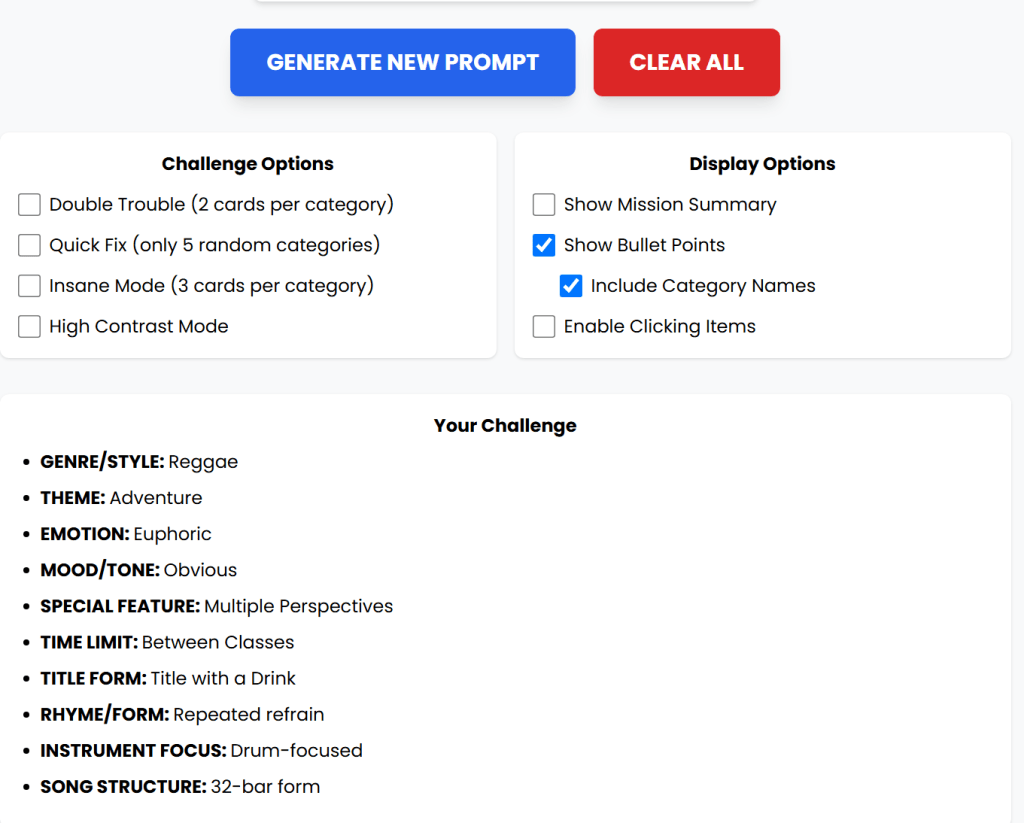Screen dimensions: 1024x823
Task: Select the Mood/Tone Obvious line
Action: pyautogui.click(x=139, y=570)
